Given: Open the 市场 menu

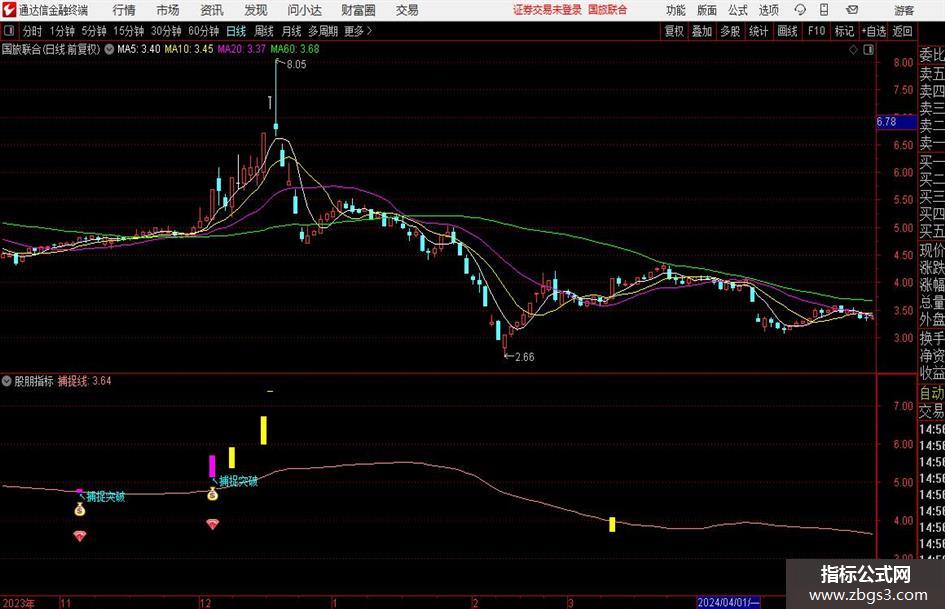Looking at the screenshot, I should point(168,10).
